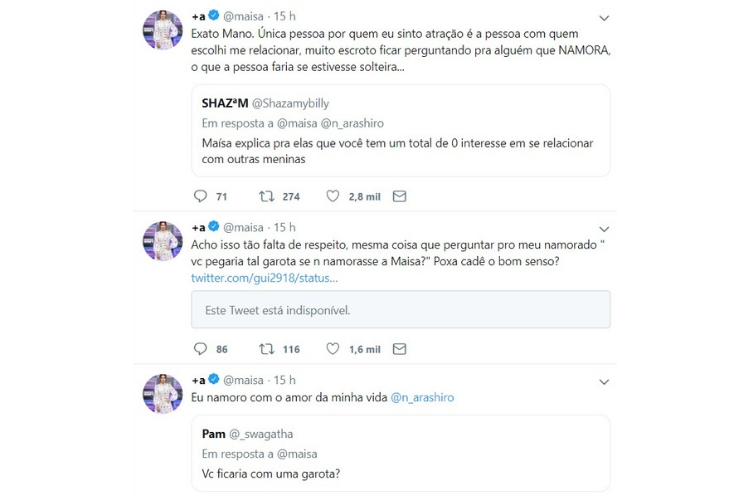Reply to the first tweet with 71 replies
Image resolution: width=750 pixels, height=500 pixels.
coord(200,196)
